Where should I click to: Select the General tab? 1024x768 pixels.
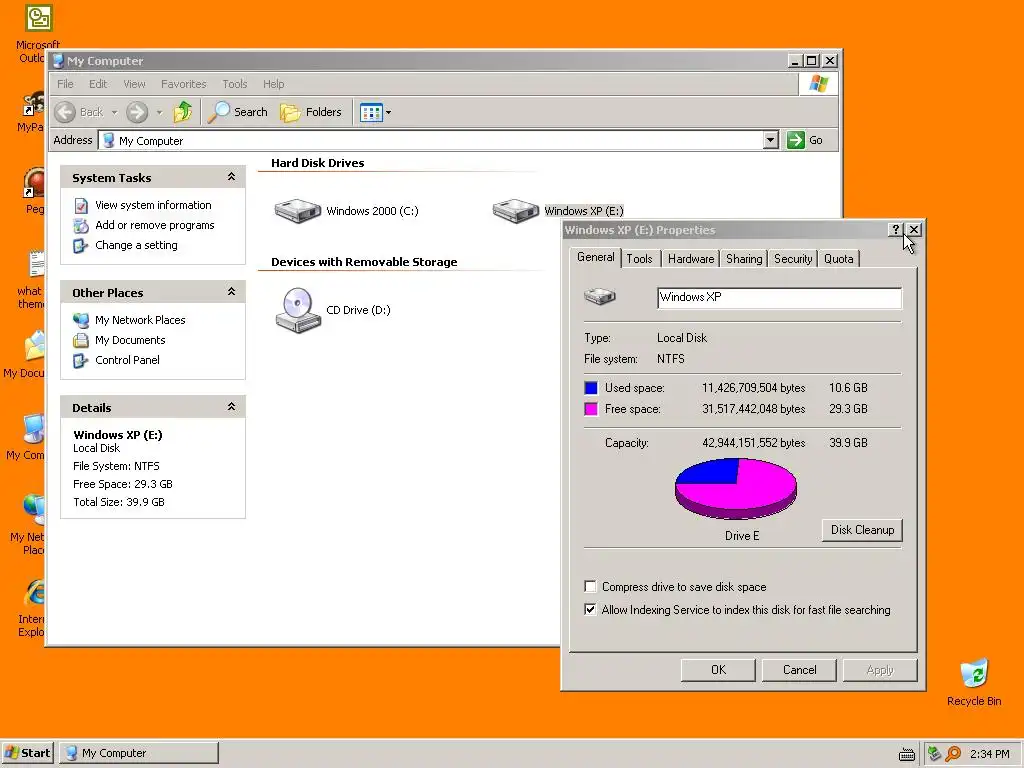pyautogui.click(x=596, y=257)
